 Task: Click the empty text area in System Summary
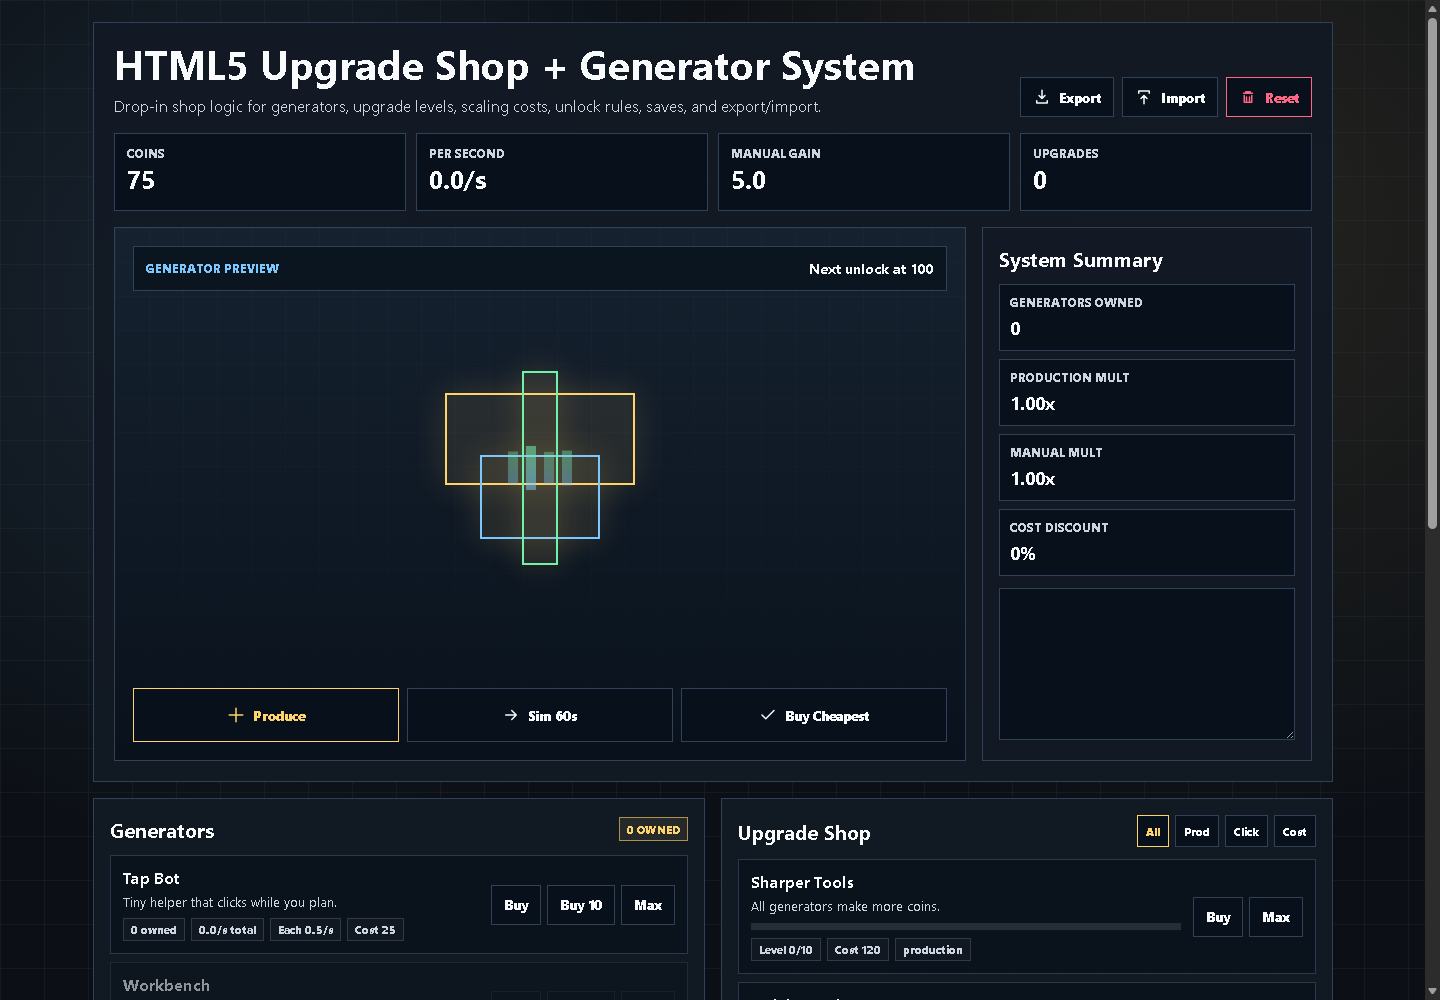1147,664
